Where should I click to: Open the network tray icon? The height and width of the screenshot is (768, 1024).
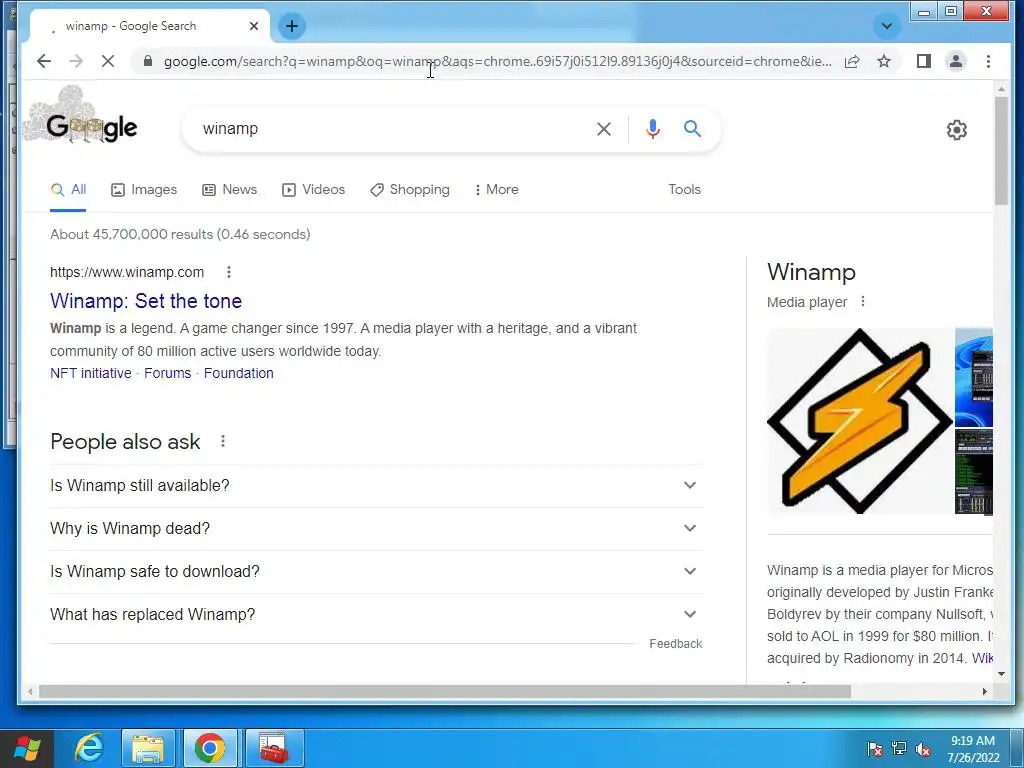(x=899, y=748)
